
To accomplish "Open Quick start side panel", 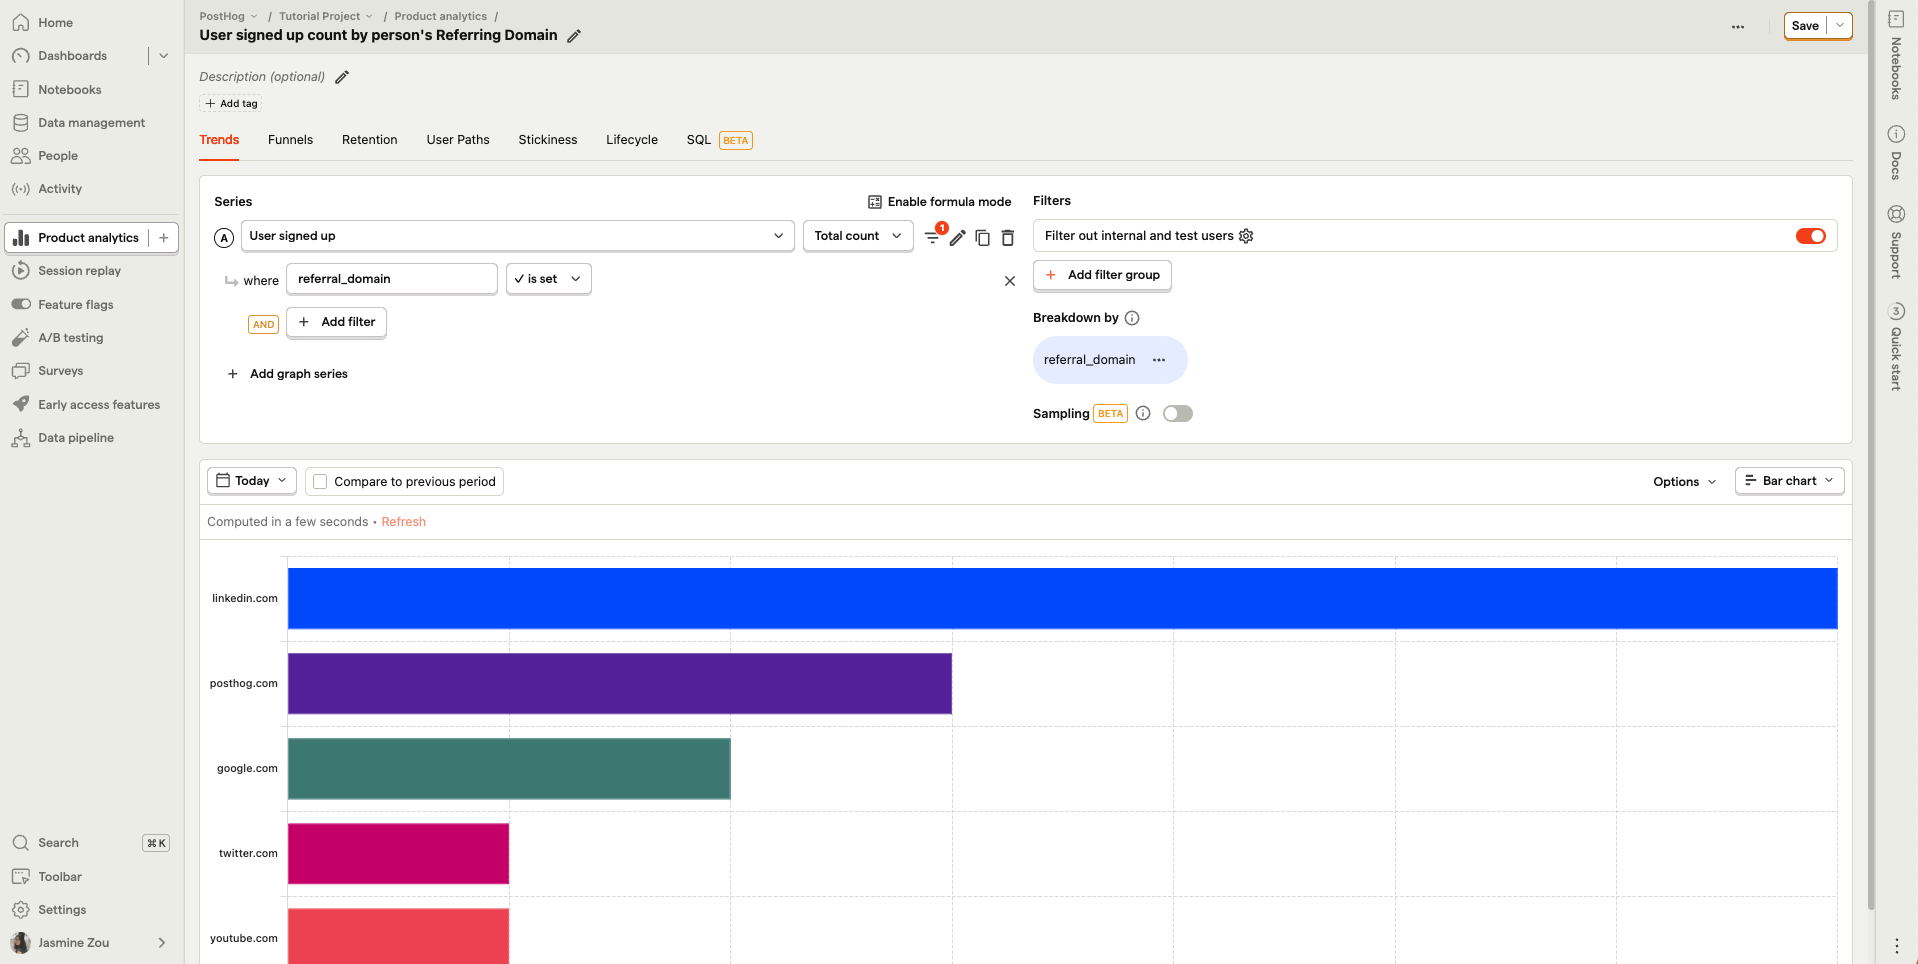I will (1896, 346).
